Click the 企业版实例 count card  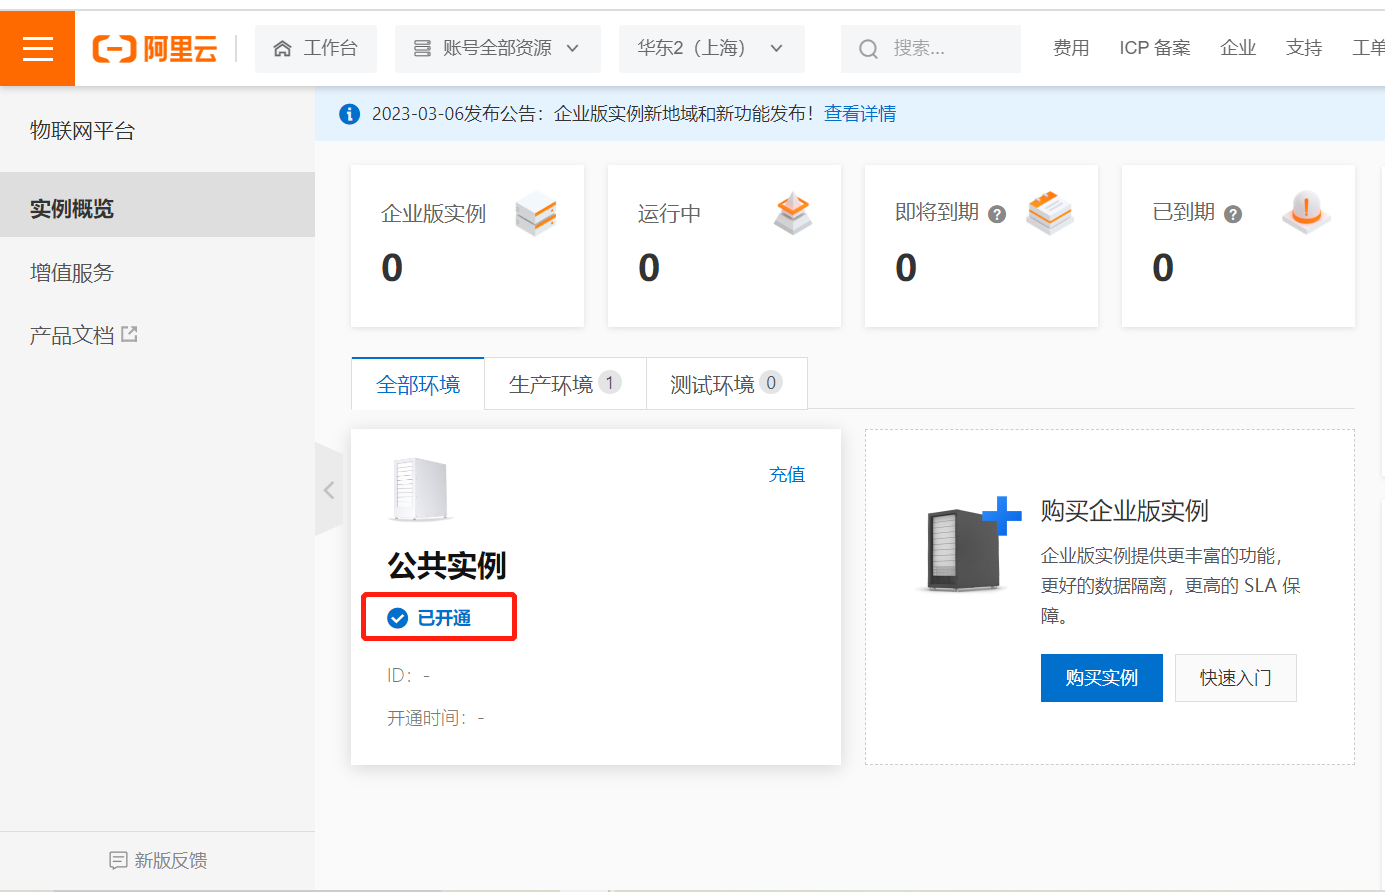point(467,245)
